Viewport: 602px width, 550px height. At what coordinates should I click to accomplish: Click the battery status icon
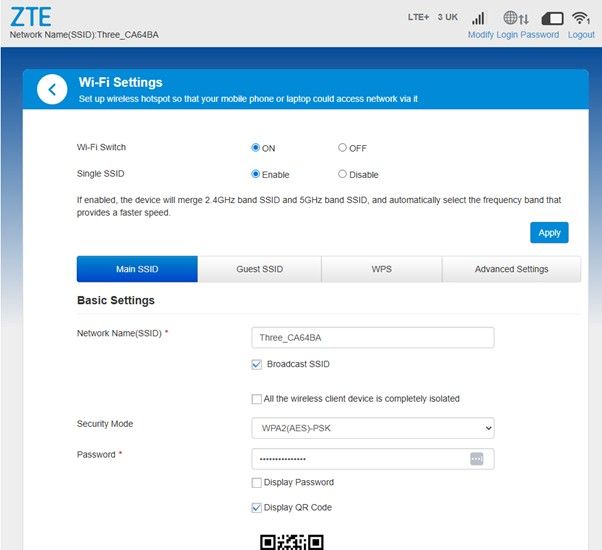[x=552, y=18]
